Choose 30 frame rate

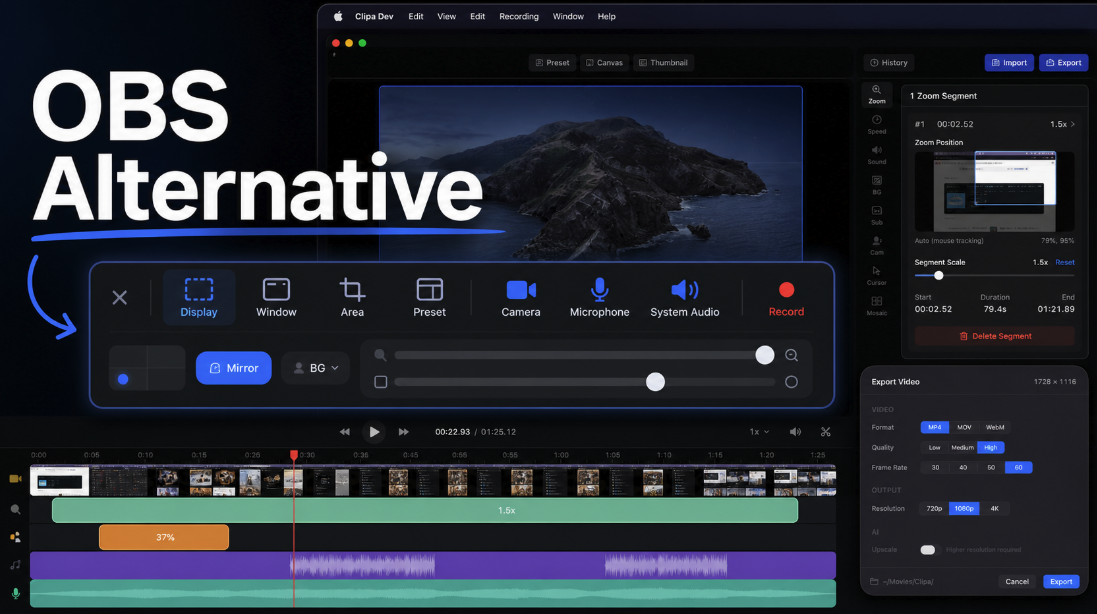(x=935, y=467)
